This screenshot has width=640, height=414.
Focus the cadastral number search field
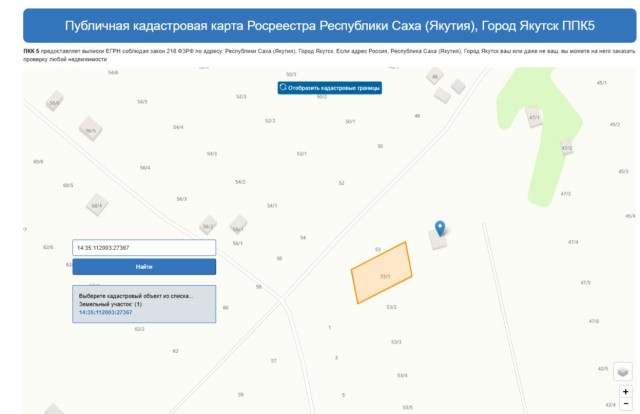click(x=144, y=248)
